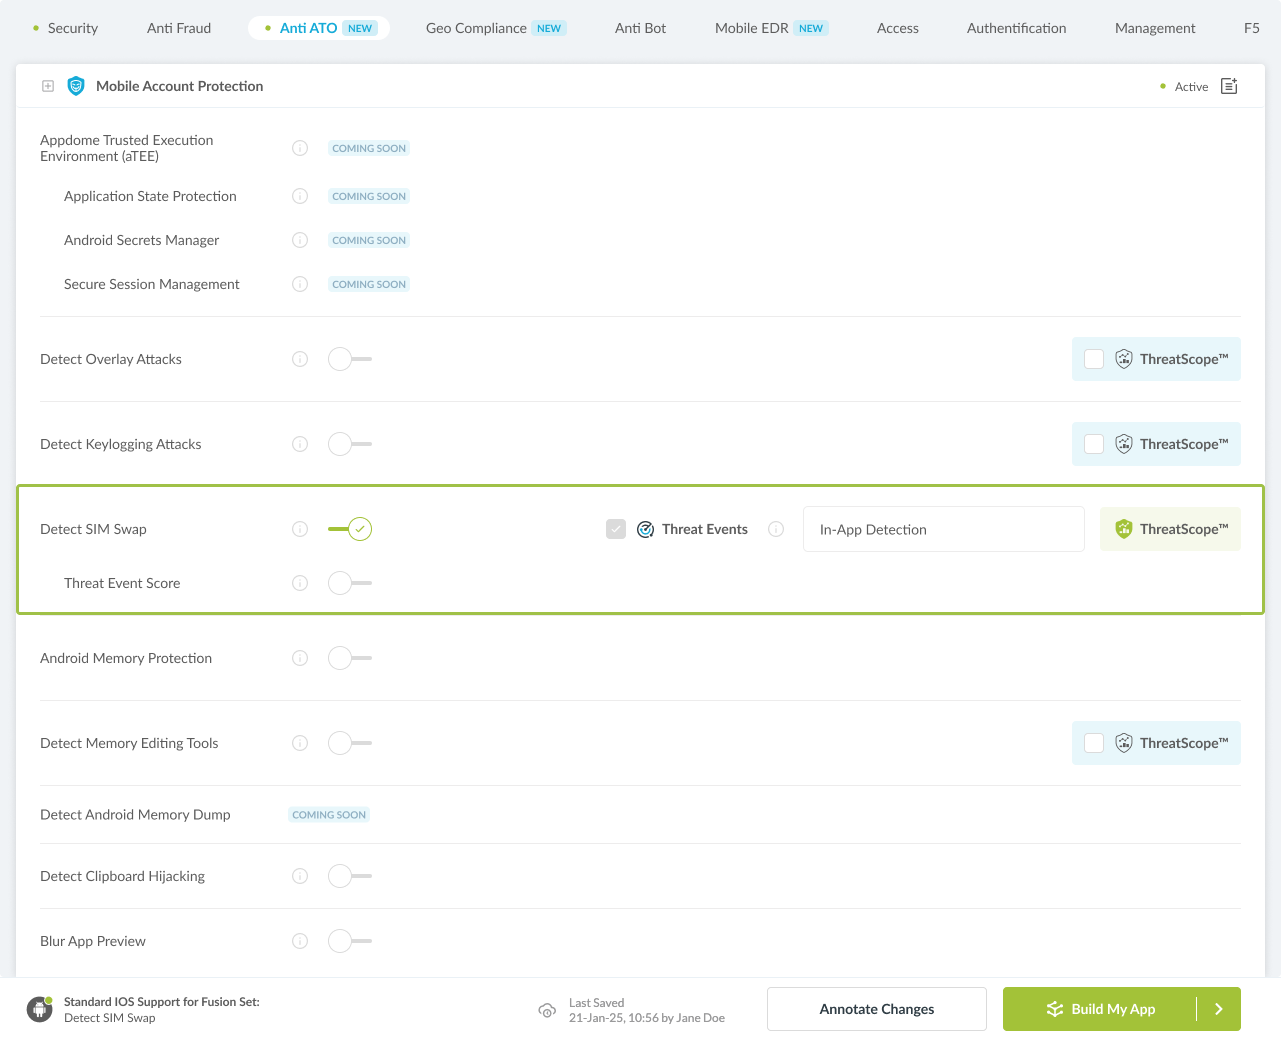The width and height of the screenshot is (1281, 1041).
Task: Click the Annotate Changes button
Action: (x=876, y=1009)
